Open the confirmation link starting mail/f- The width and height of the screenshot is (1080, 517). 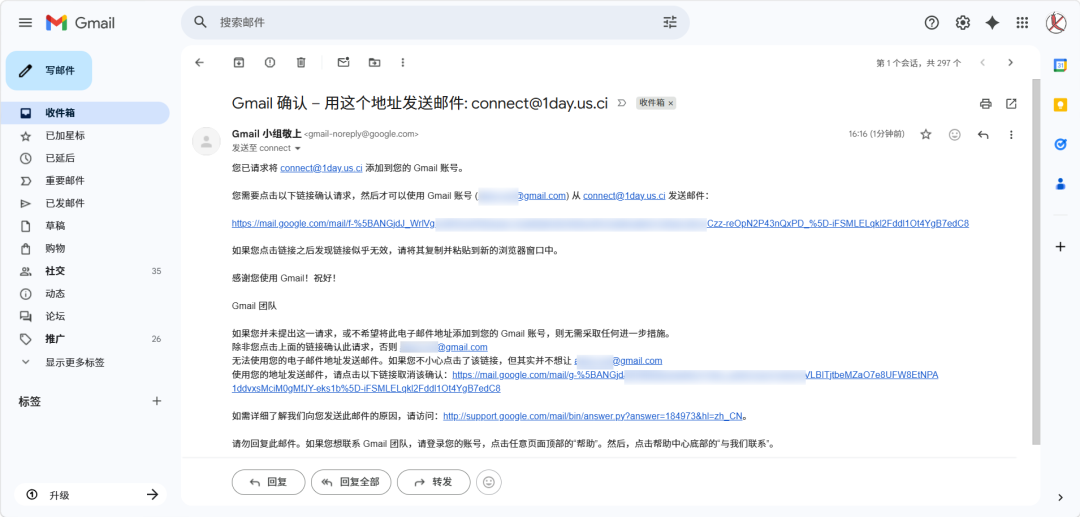click(x=601, y=223)
